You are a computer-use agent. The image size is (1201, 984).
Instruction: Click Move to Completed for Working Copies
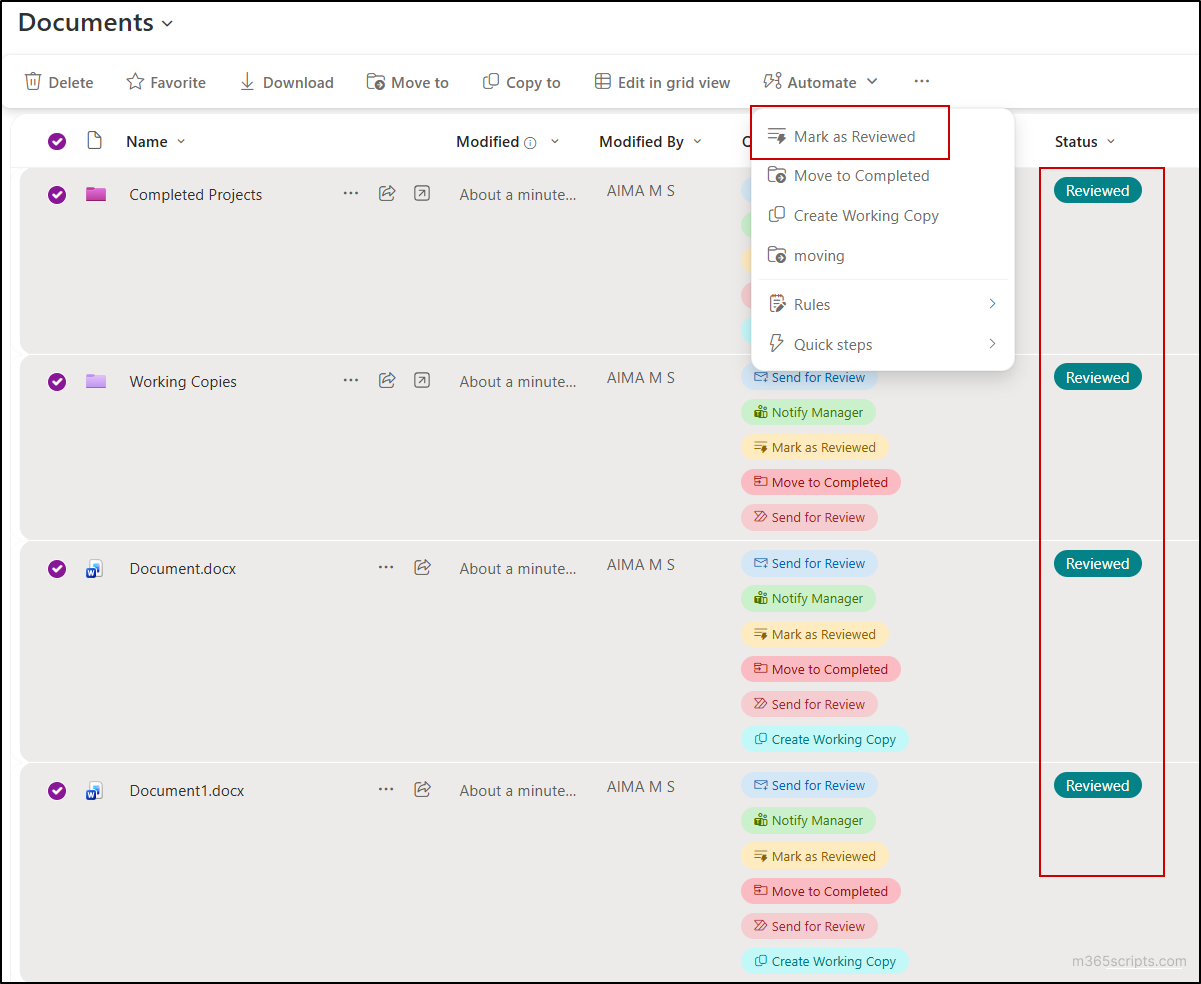click(821, 482)
